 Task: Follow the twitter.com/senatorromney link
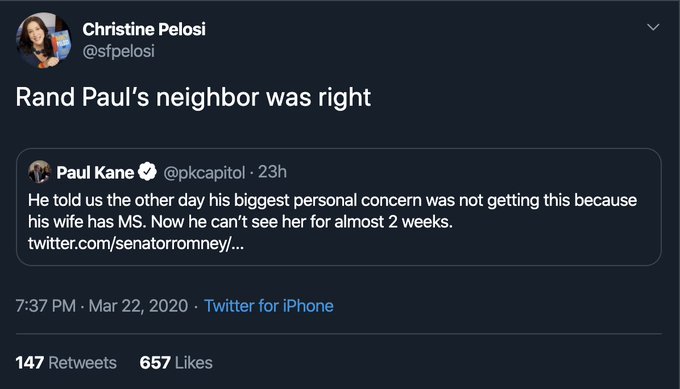(136, 243)
